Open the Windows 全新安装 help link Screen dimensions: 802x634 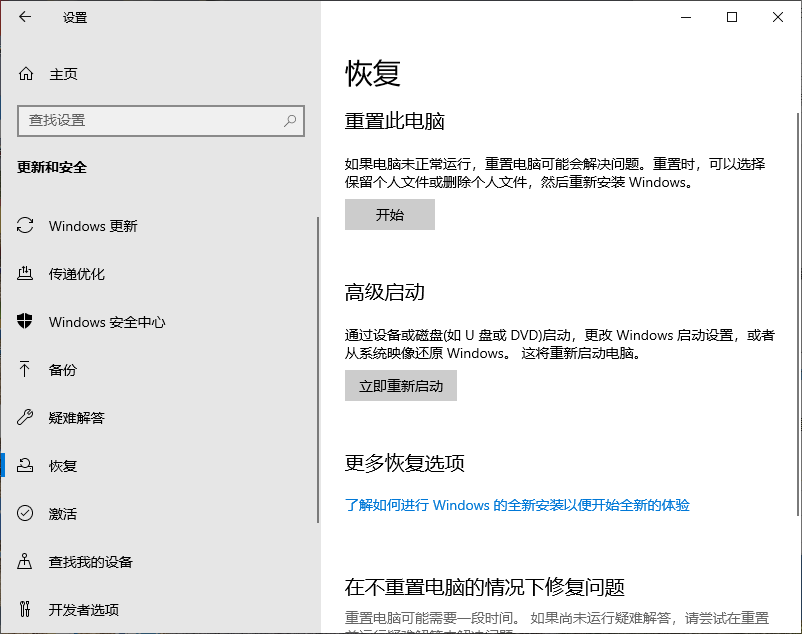517,505
